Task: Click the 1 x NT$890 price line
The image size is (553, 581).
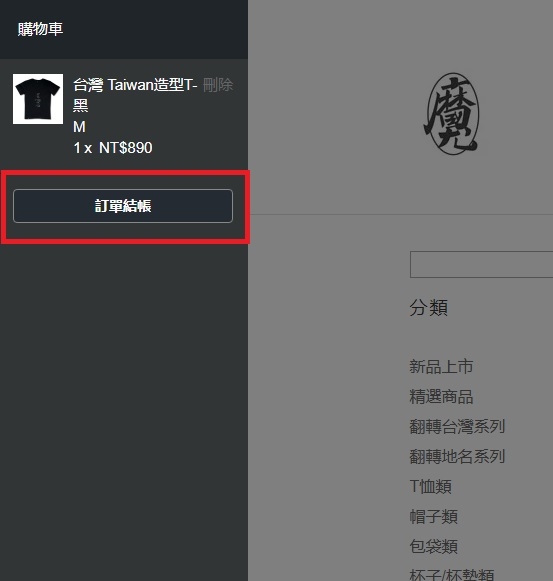Action: 113,148
